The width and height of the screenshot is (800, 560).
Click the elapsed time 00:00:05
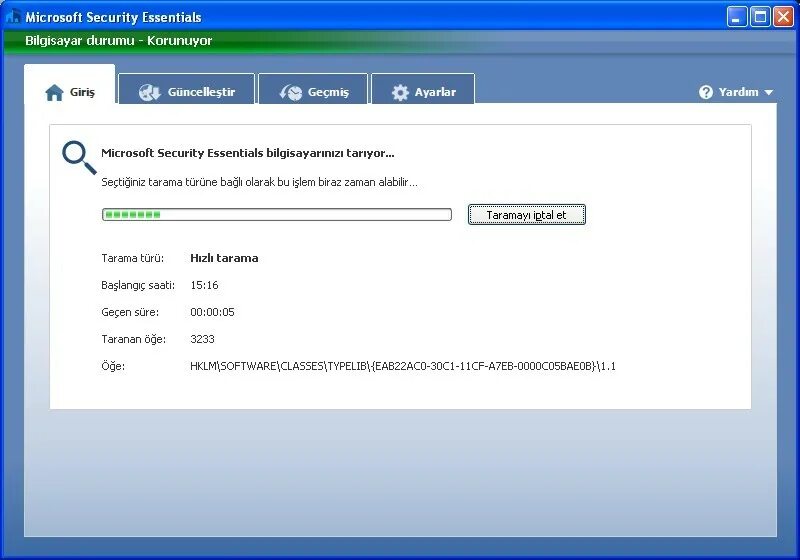[212, 312]
